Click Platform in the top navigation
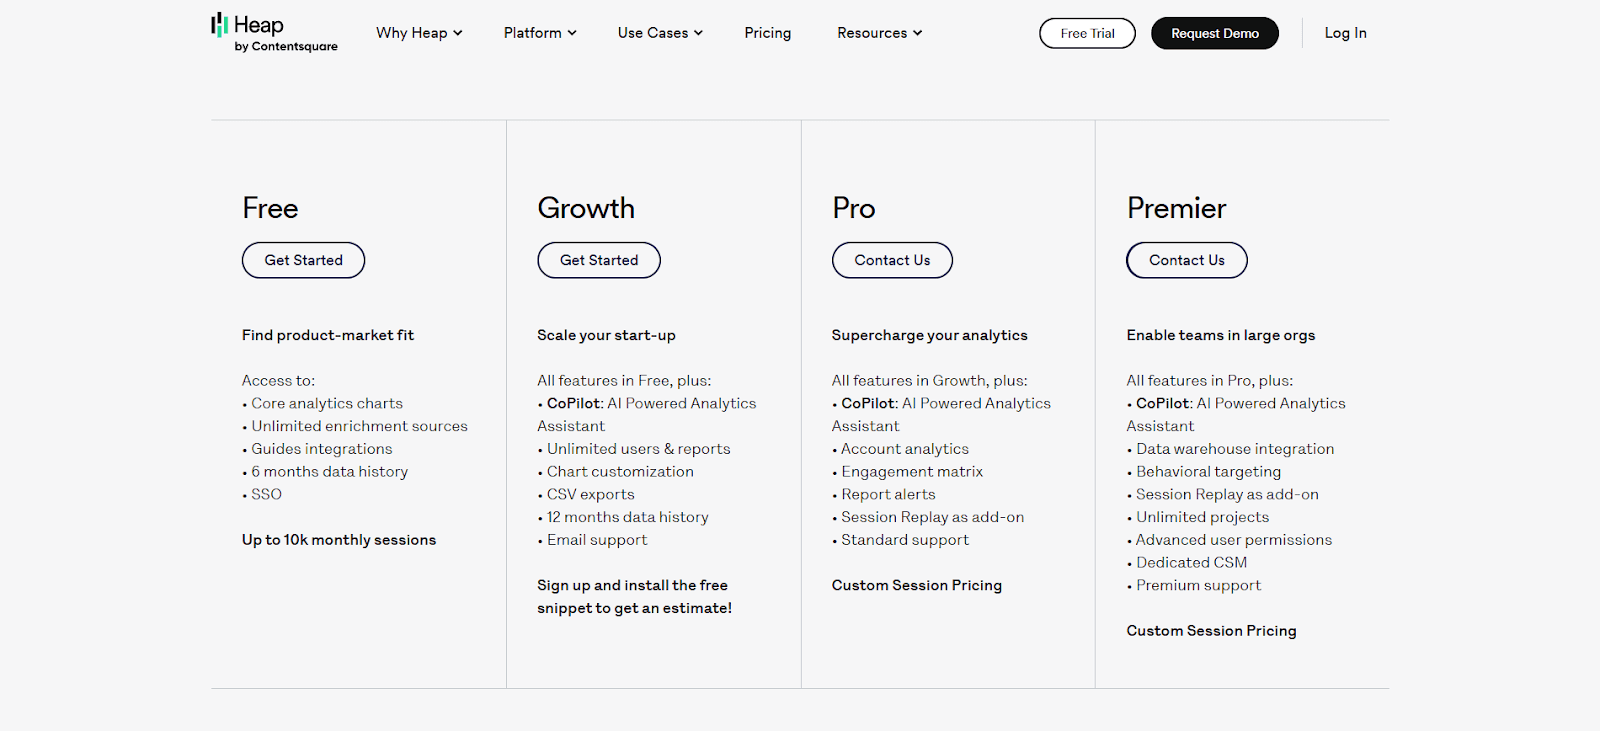The image size is (1600, 731). click(532, 33)
